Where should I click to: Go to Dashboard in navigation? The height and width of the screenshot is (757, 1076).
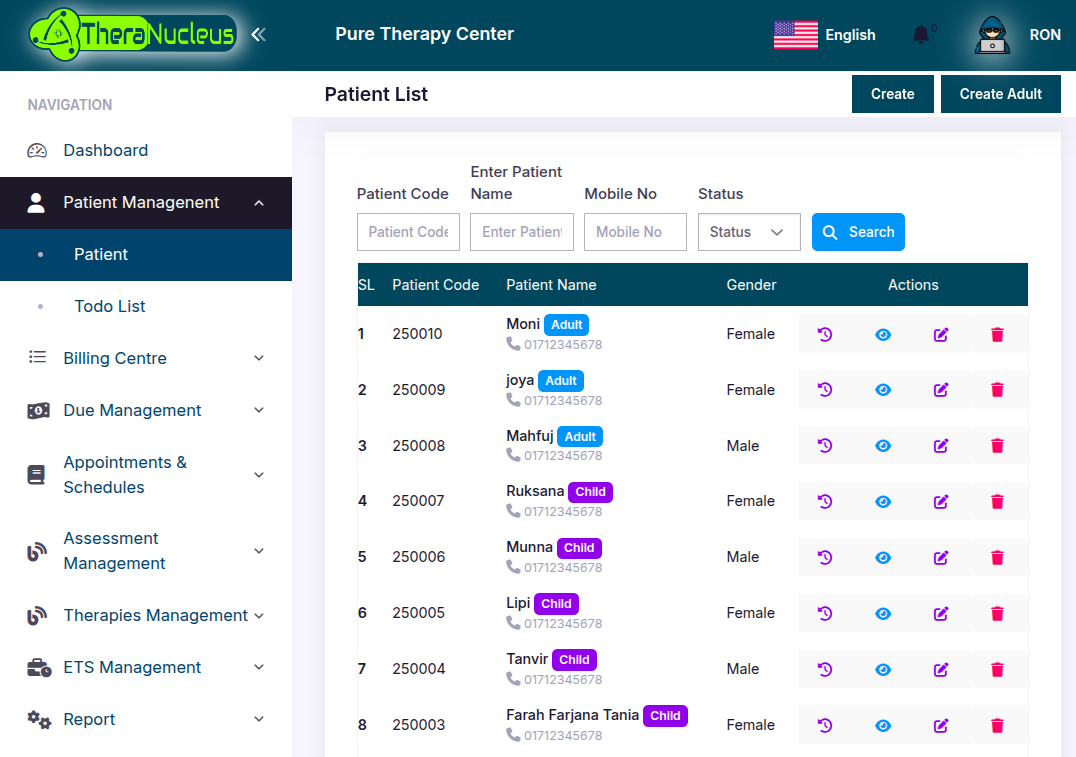(145, 150)
